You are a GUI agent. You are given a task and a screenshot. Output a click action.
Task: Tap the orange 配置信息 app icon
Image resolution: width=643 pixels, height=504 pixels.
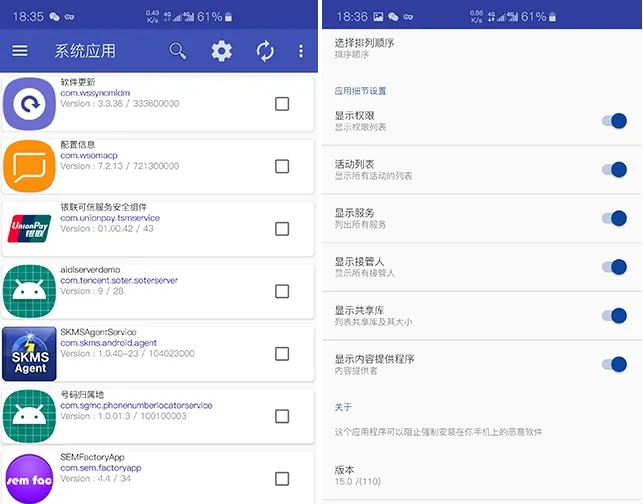29,166
